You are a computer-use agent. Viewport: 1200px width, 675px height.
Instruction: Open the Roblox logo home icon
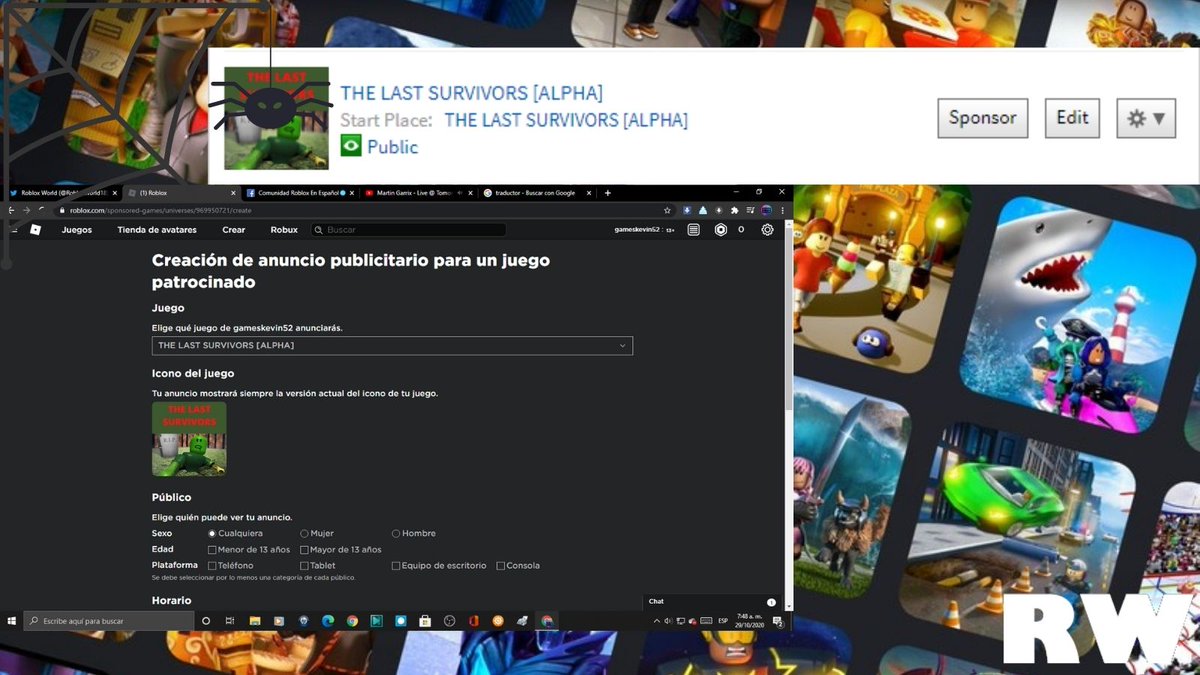point(35,230)
